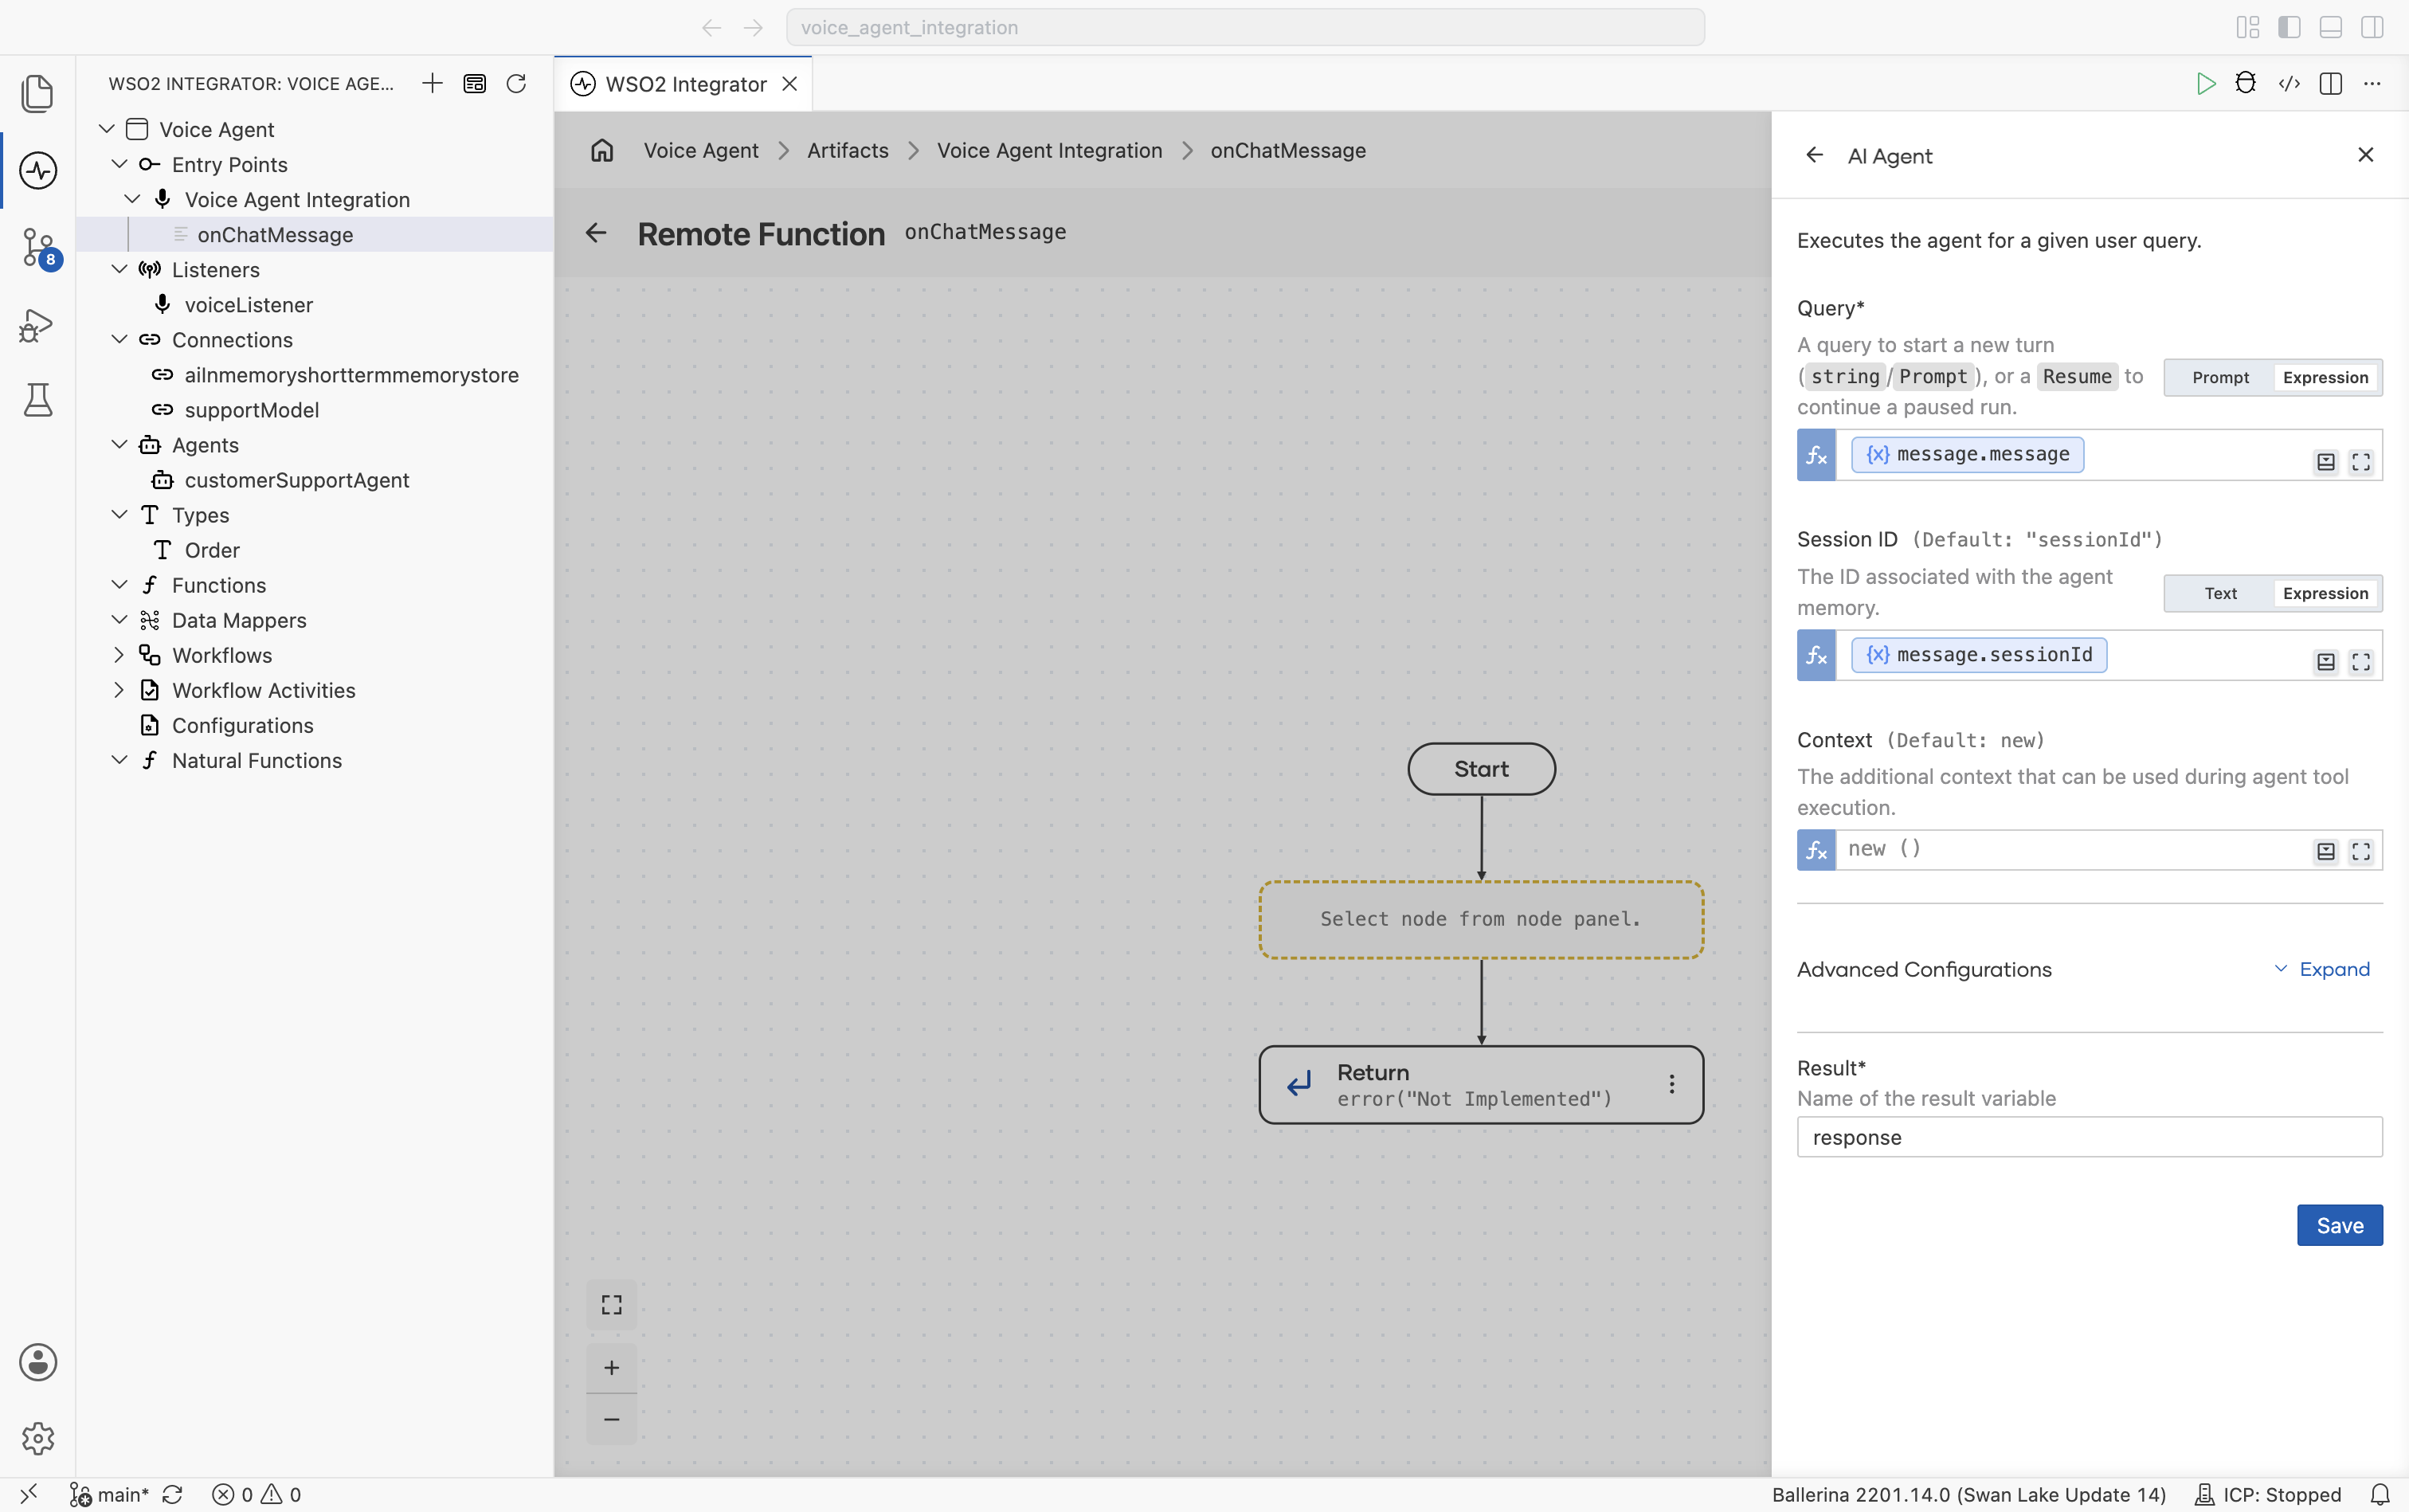2409x1512 pixels.
Task: Fit diagram to screen
Action: pos(612,1305)
